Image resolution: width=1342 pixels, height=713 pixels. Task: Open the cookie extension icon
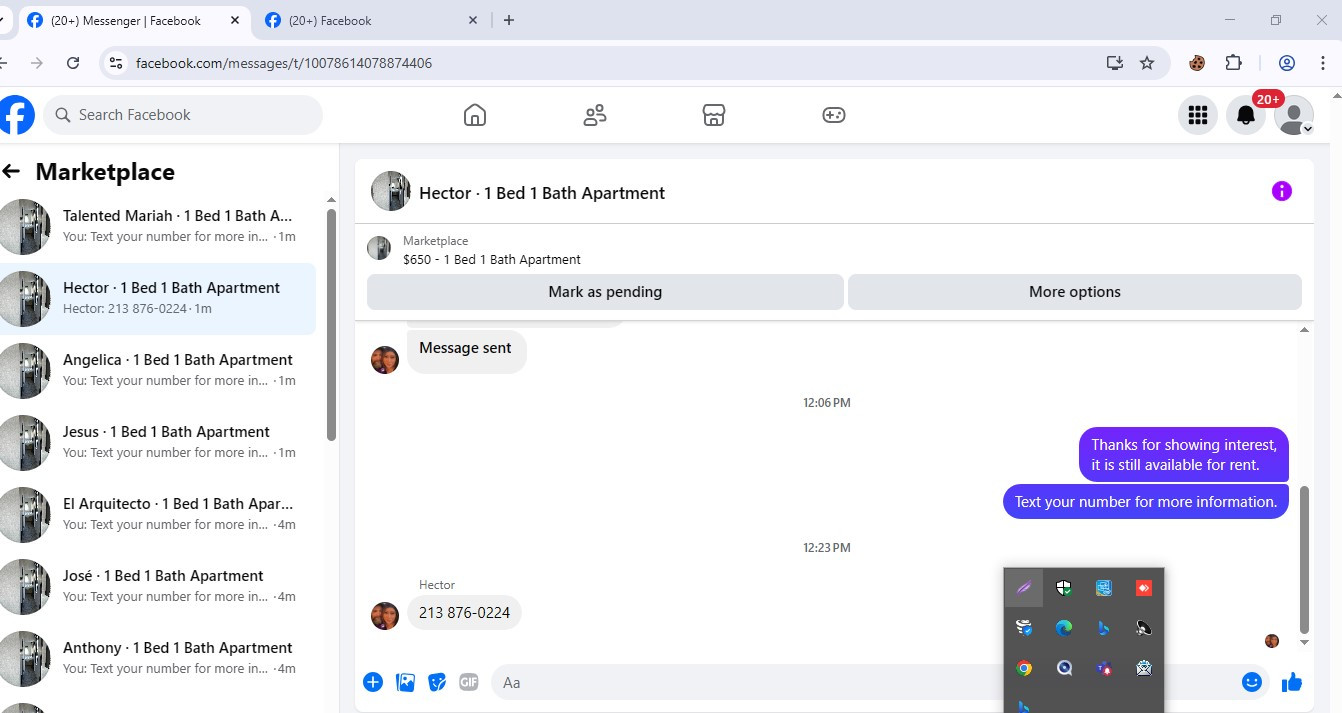click(x=1197, y=63)
